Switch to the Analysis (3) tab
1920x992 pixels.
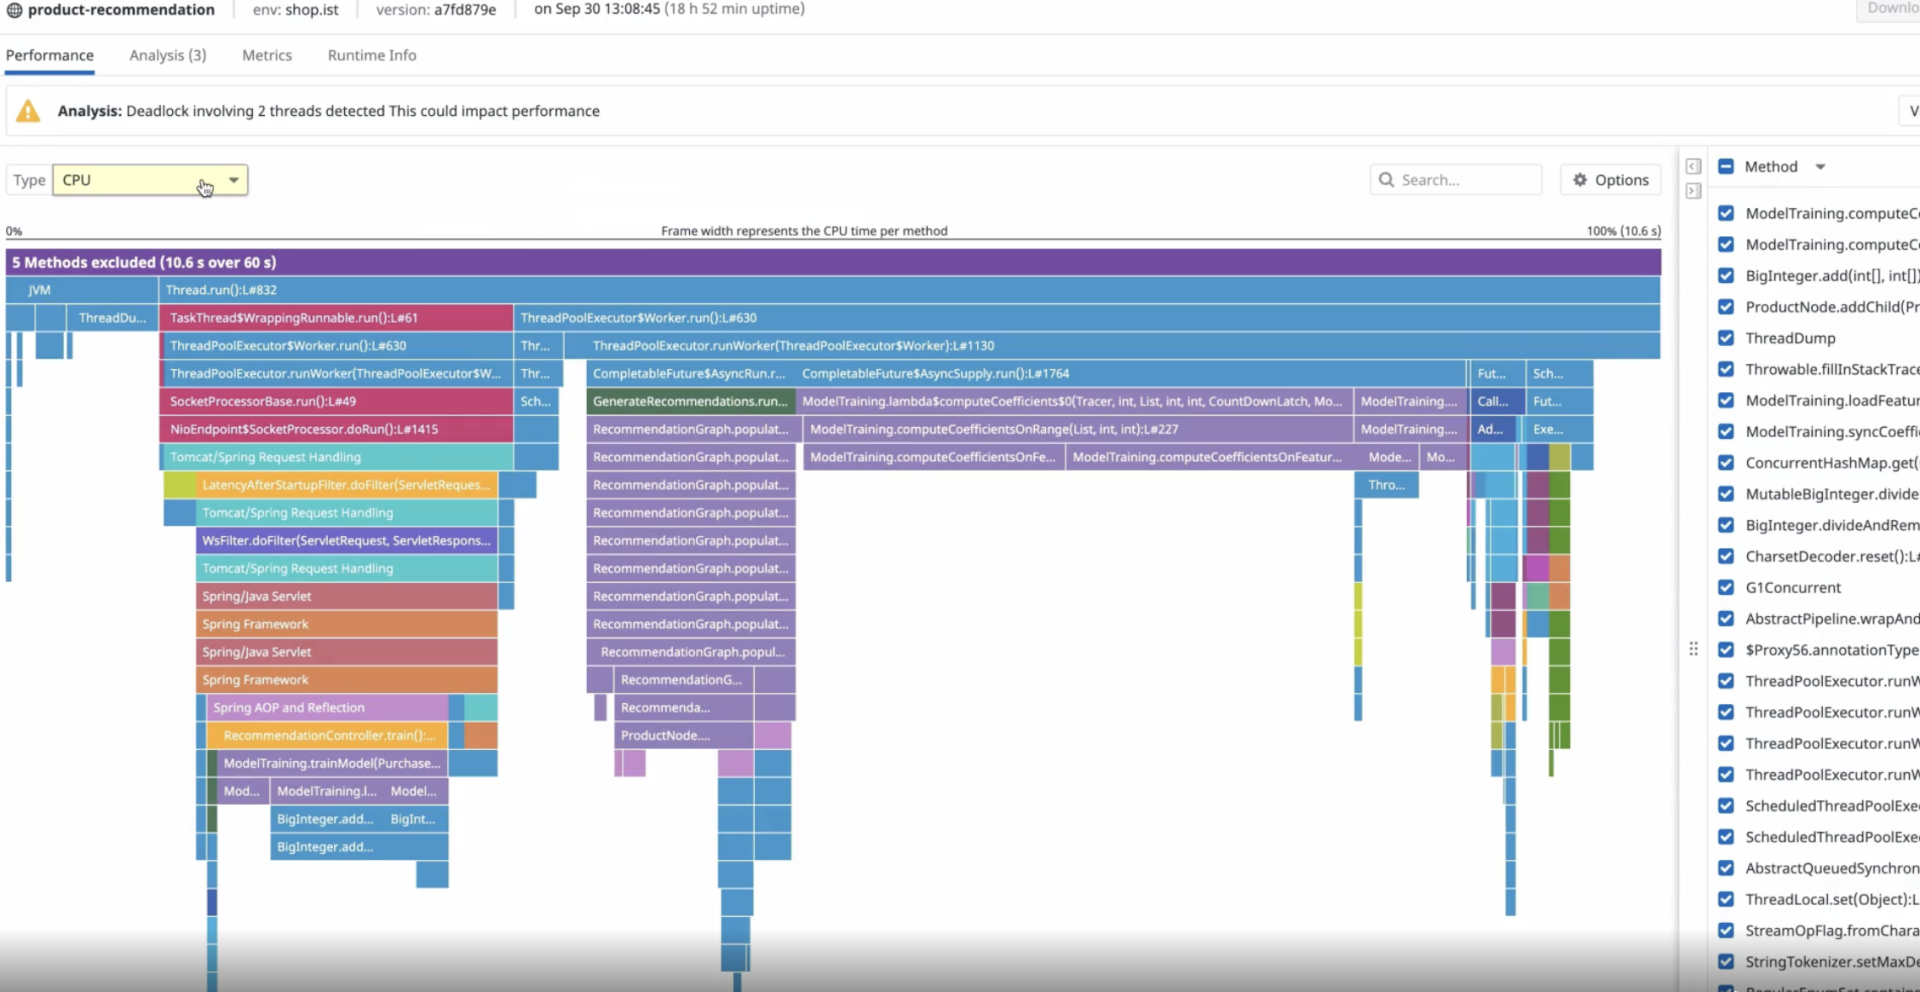167,55
